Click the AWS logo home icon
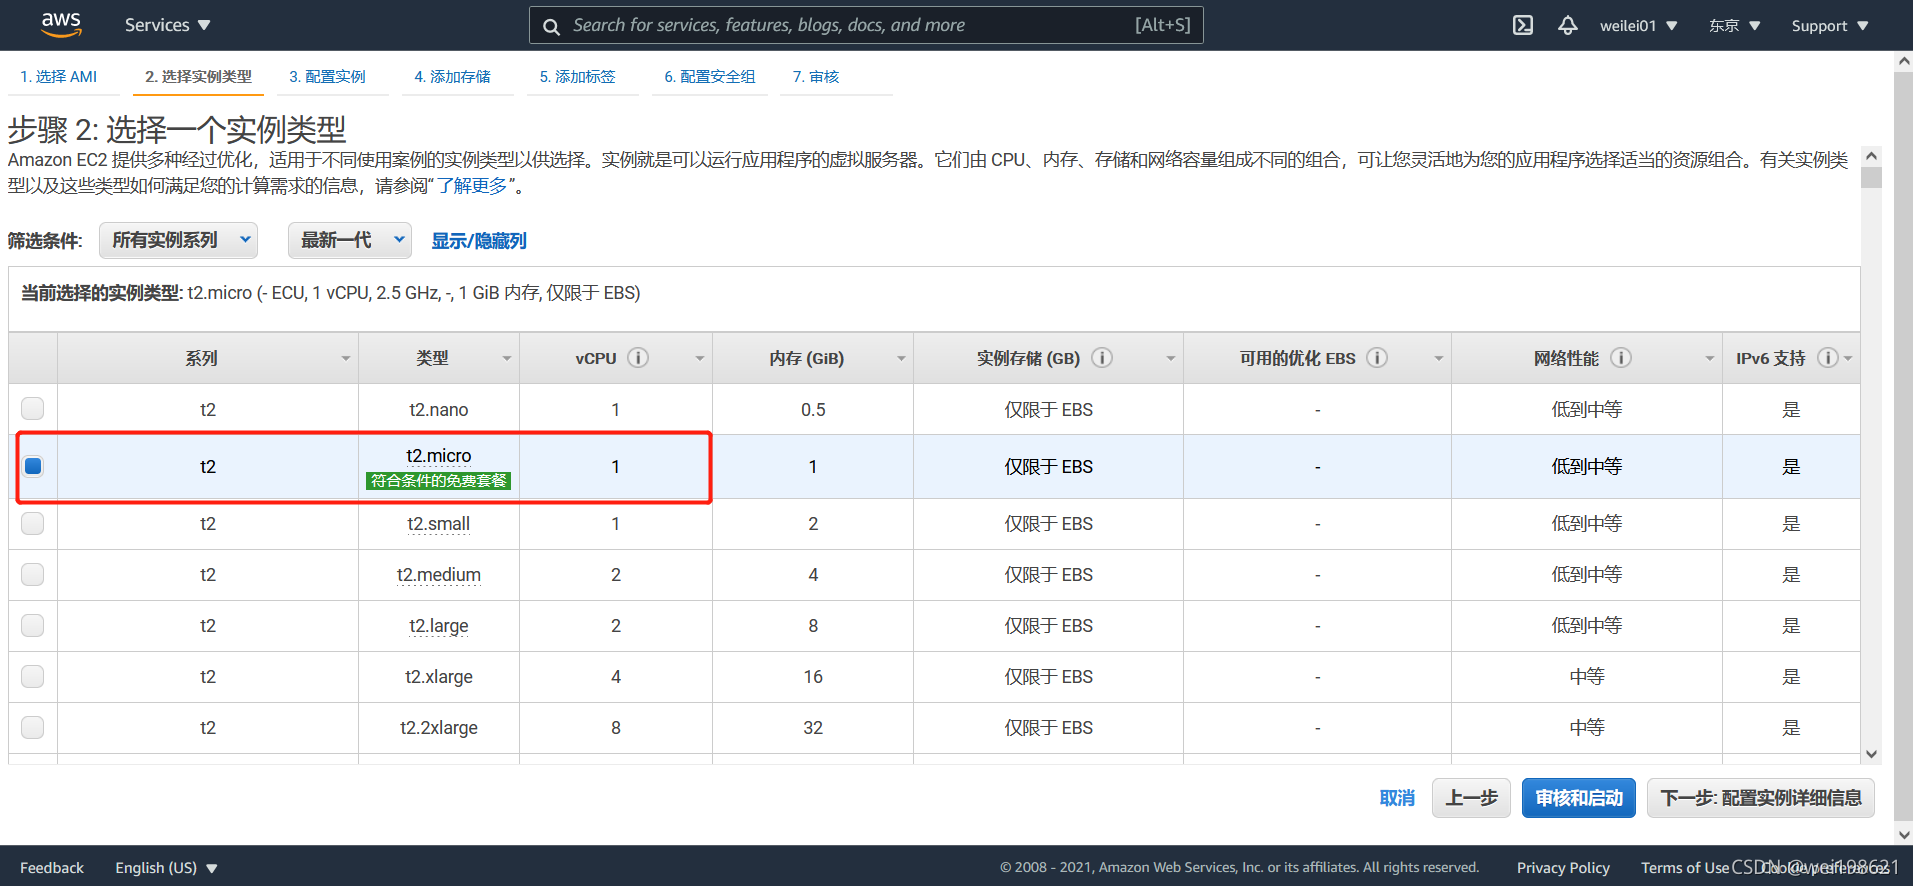Image resolution: width=1913 pixels, height=886 pixels. 61,25
